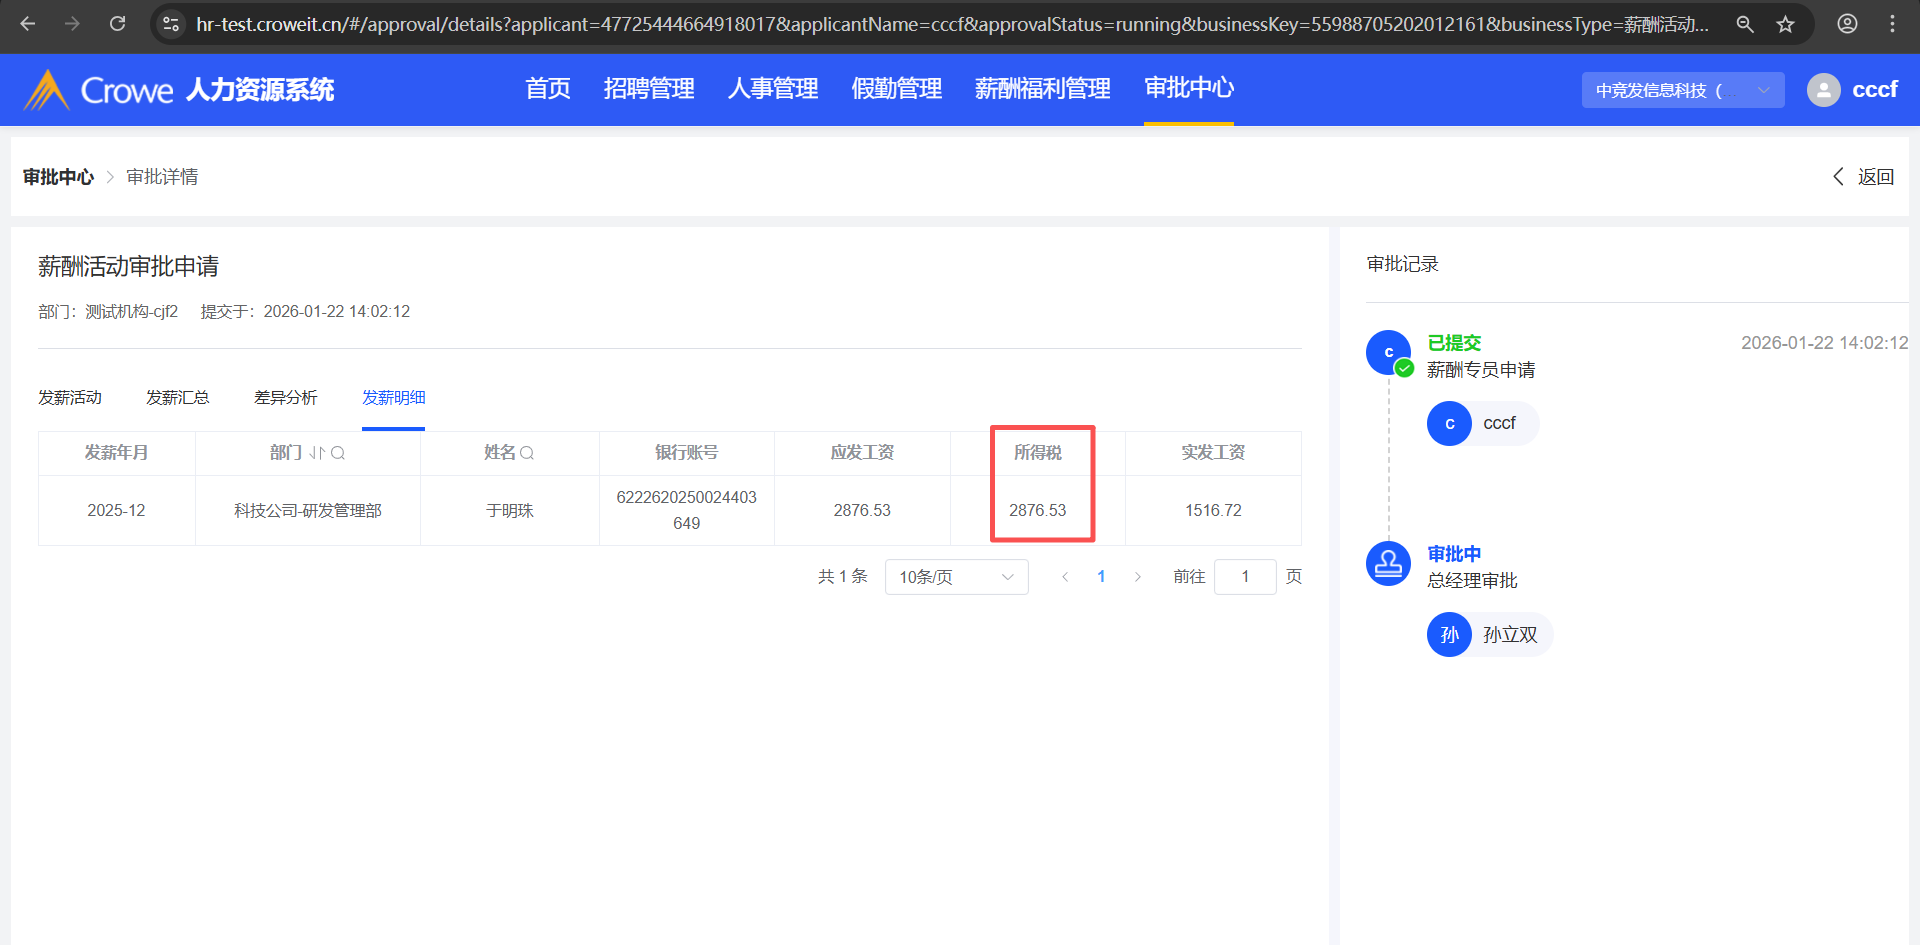
Task: Open the 薪酬福利管理 menu
Action: click(x=1042, y=89)
